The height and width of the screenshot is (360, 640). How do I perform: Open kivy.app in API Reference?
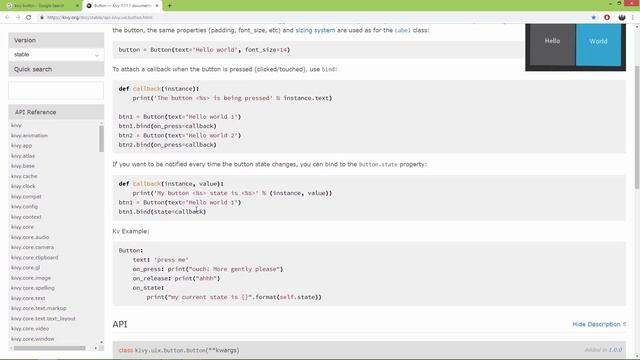tap(21, 146)
